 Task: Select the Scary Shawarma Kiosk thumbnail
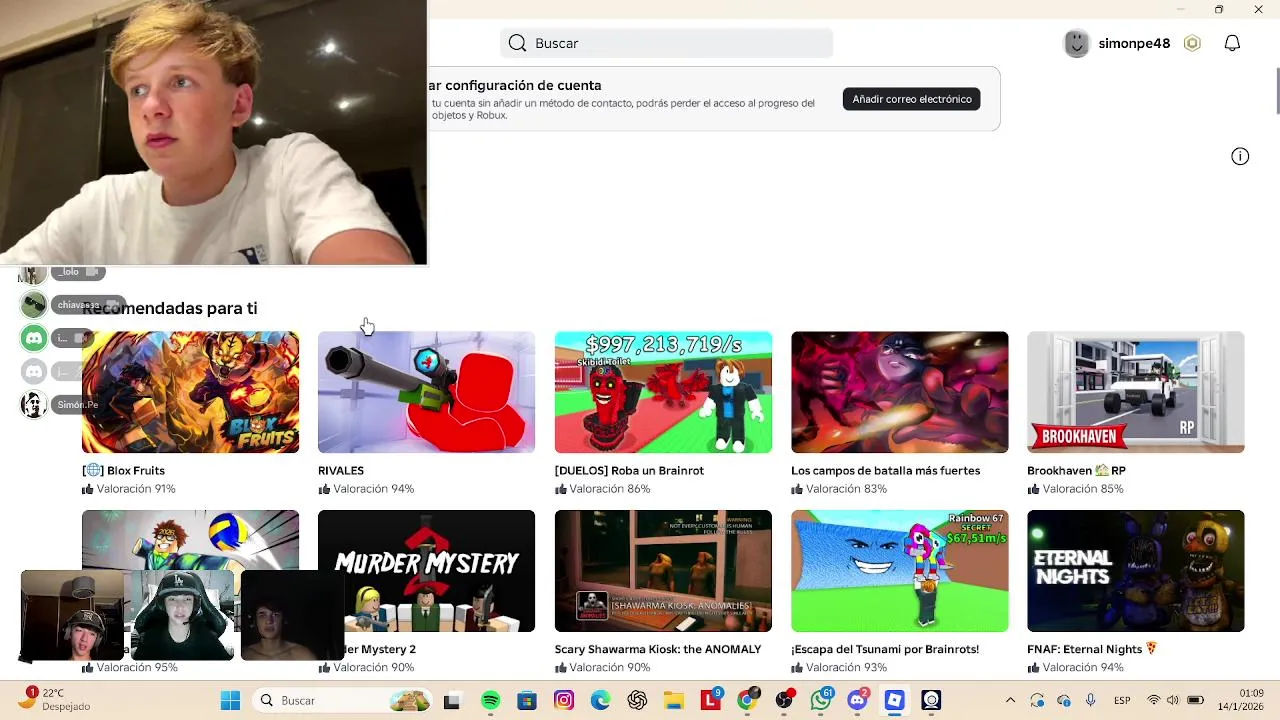[663, 571]
